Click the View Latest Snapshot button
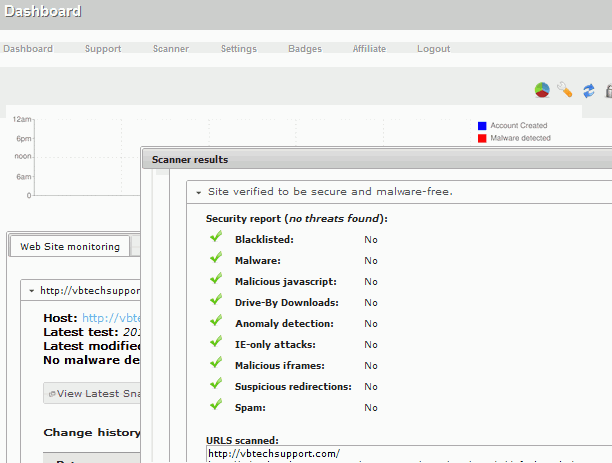612x463 pixels. [x=94, y=393]
